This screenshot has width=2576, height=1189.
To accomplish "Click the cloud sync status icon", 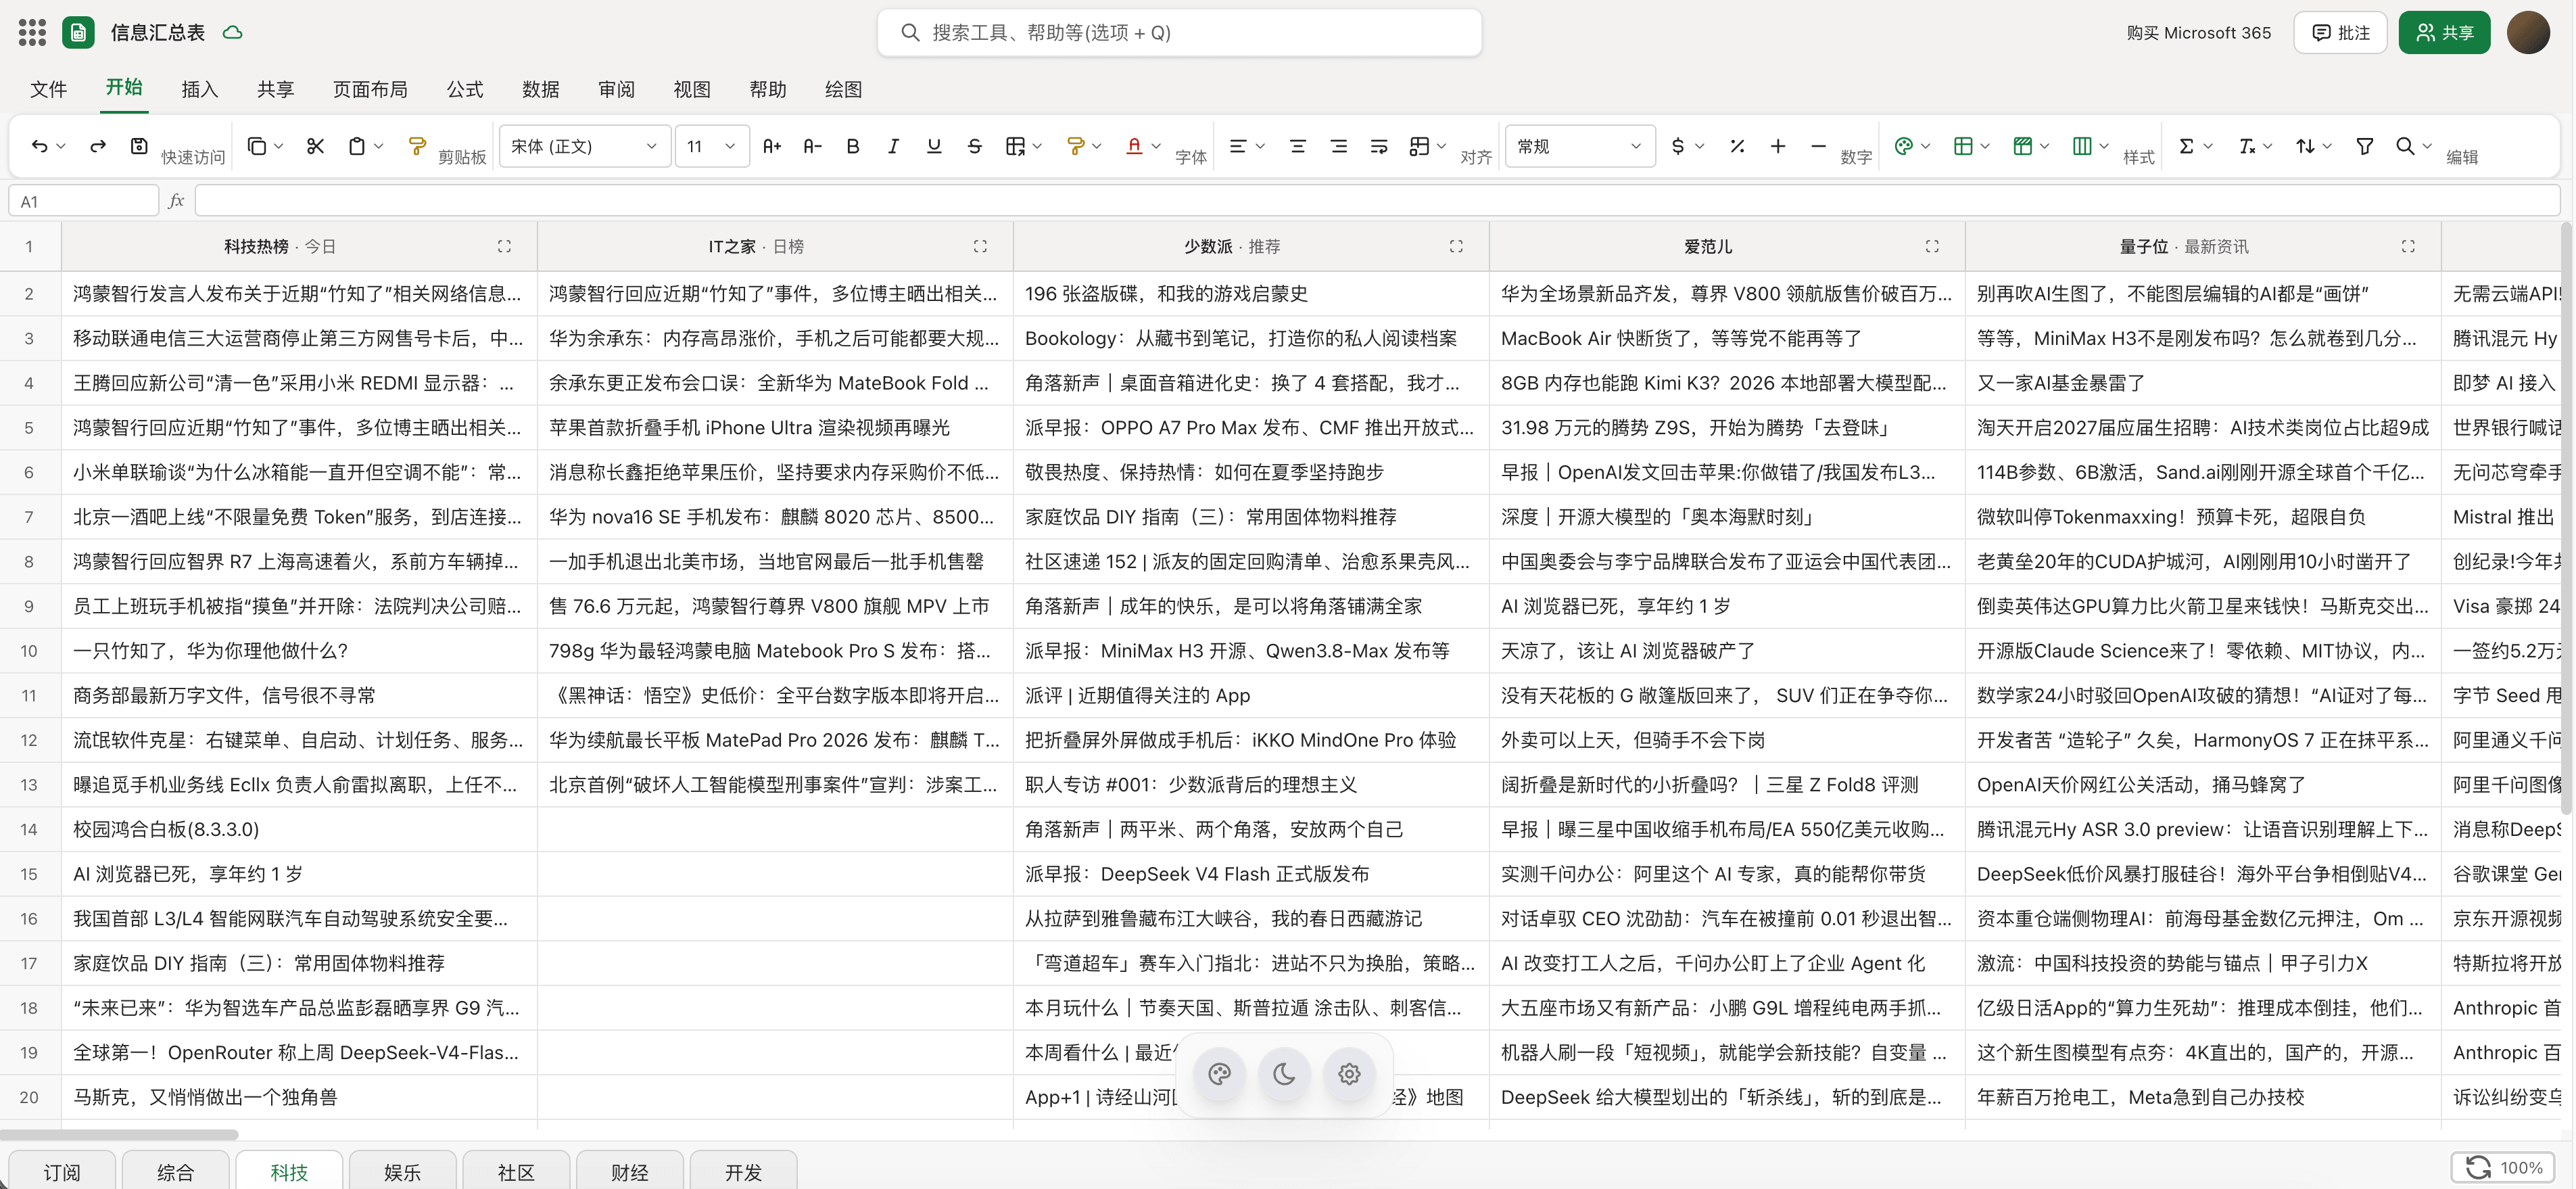I will pos(233,32).
